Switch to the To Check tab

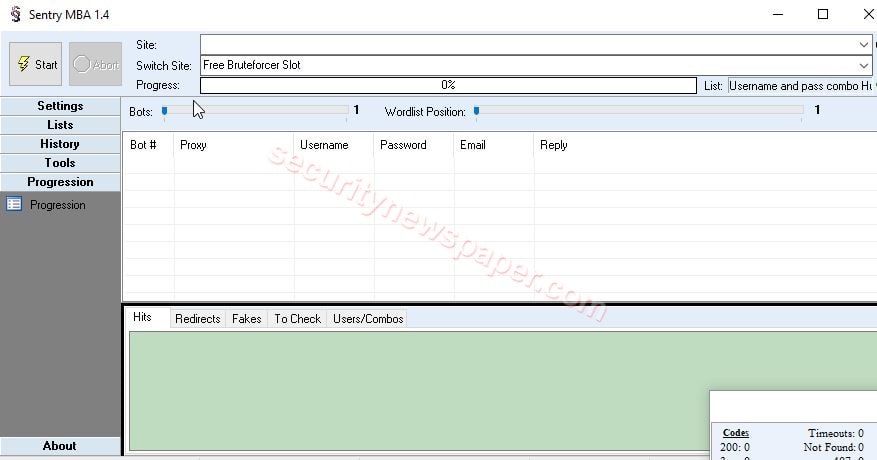[297, 319]
